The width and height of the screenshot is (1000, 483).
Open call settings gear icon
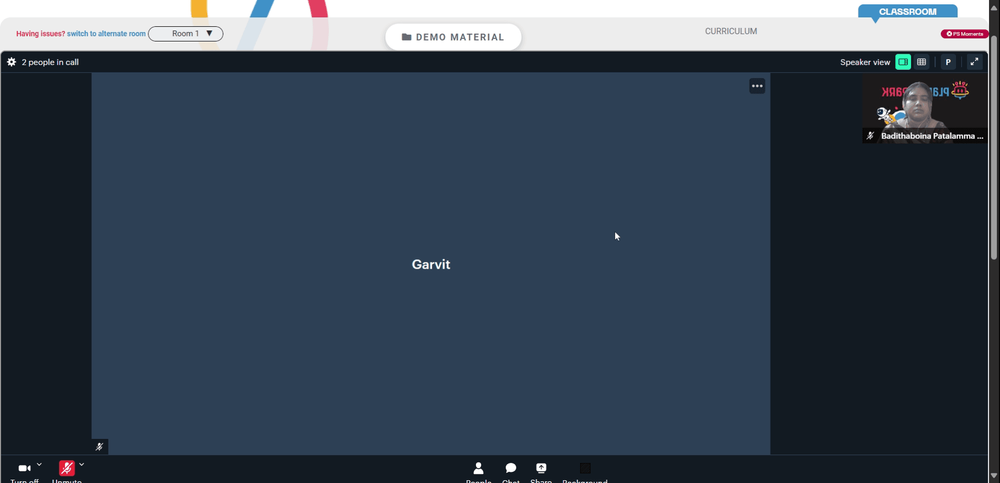pyautogui.click(x=11, y=62)
